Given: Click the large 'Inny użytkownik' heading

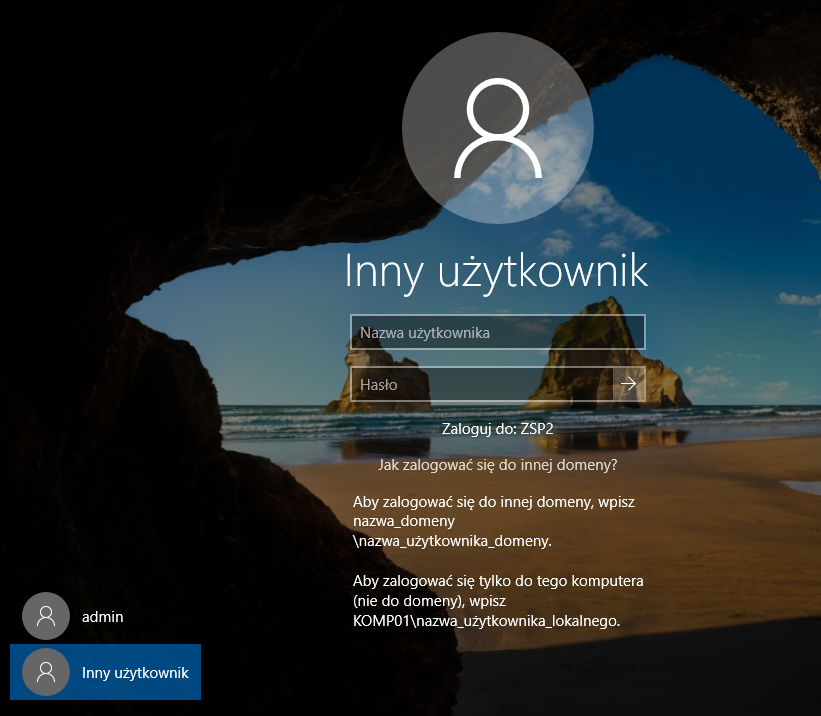Looking at the screenshot, I should 496,272.
